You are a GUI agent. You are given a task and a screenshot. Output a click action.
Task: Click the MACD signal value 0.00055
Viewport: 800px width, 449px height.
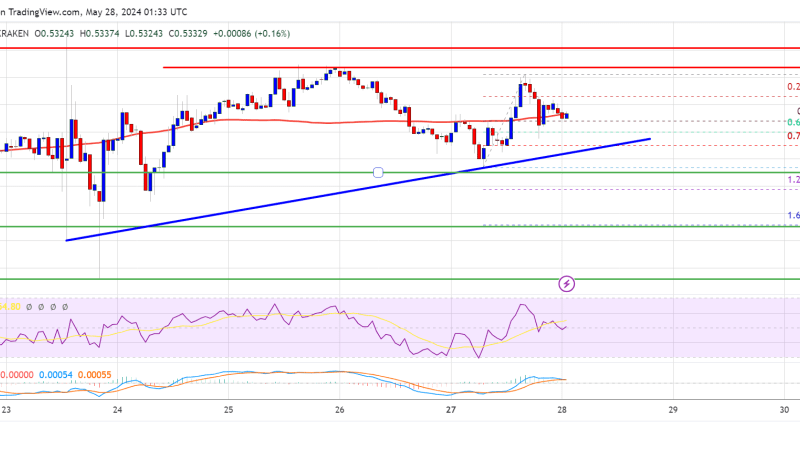pos(94,375)
